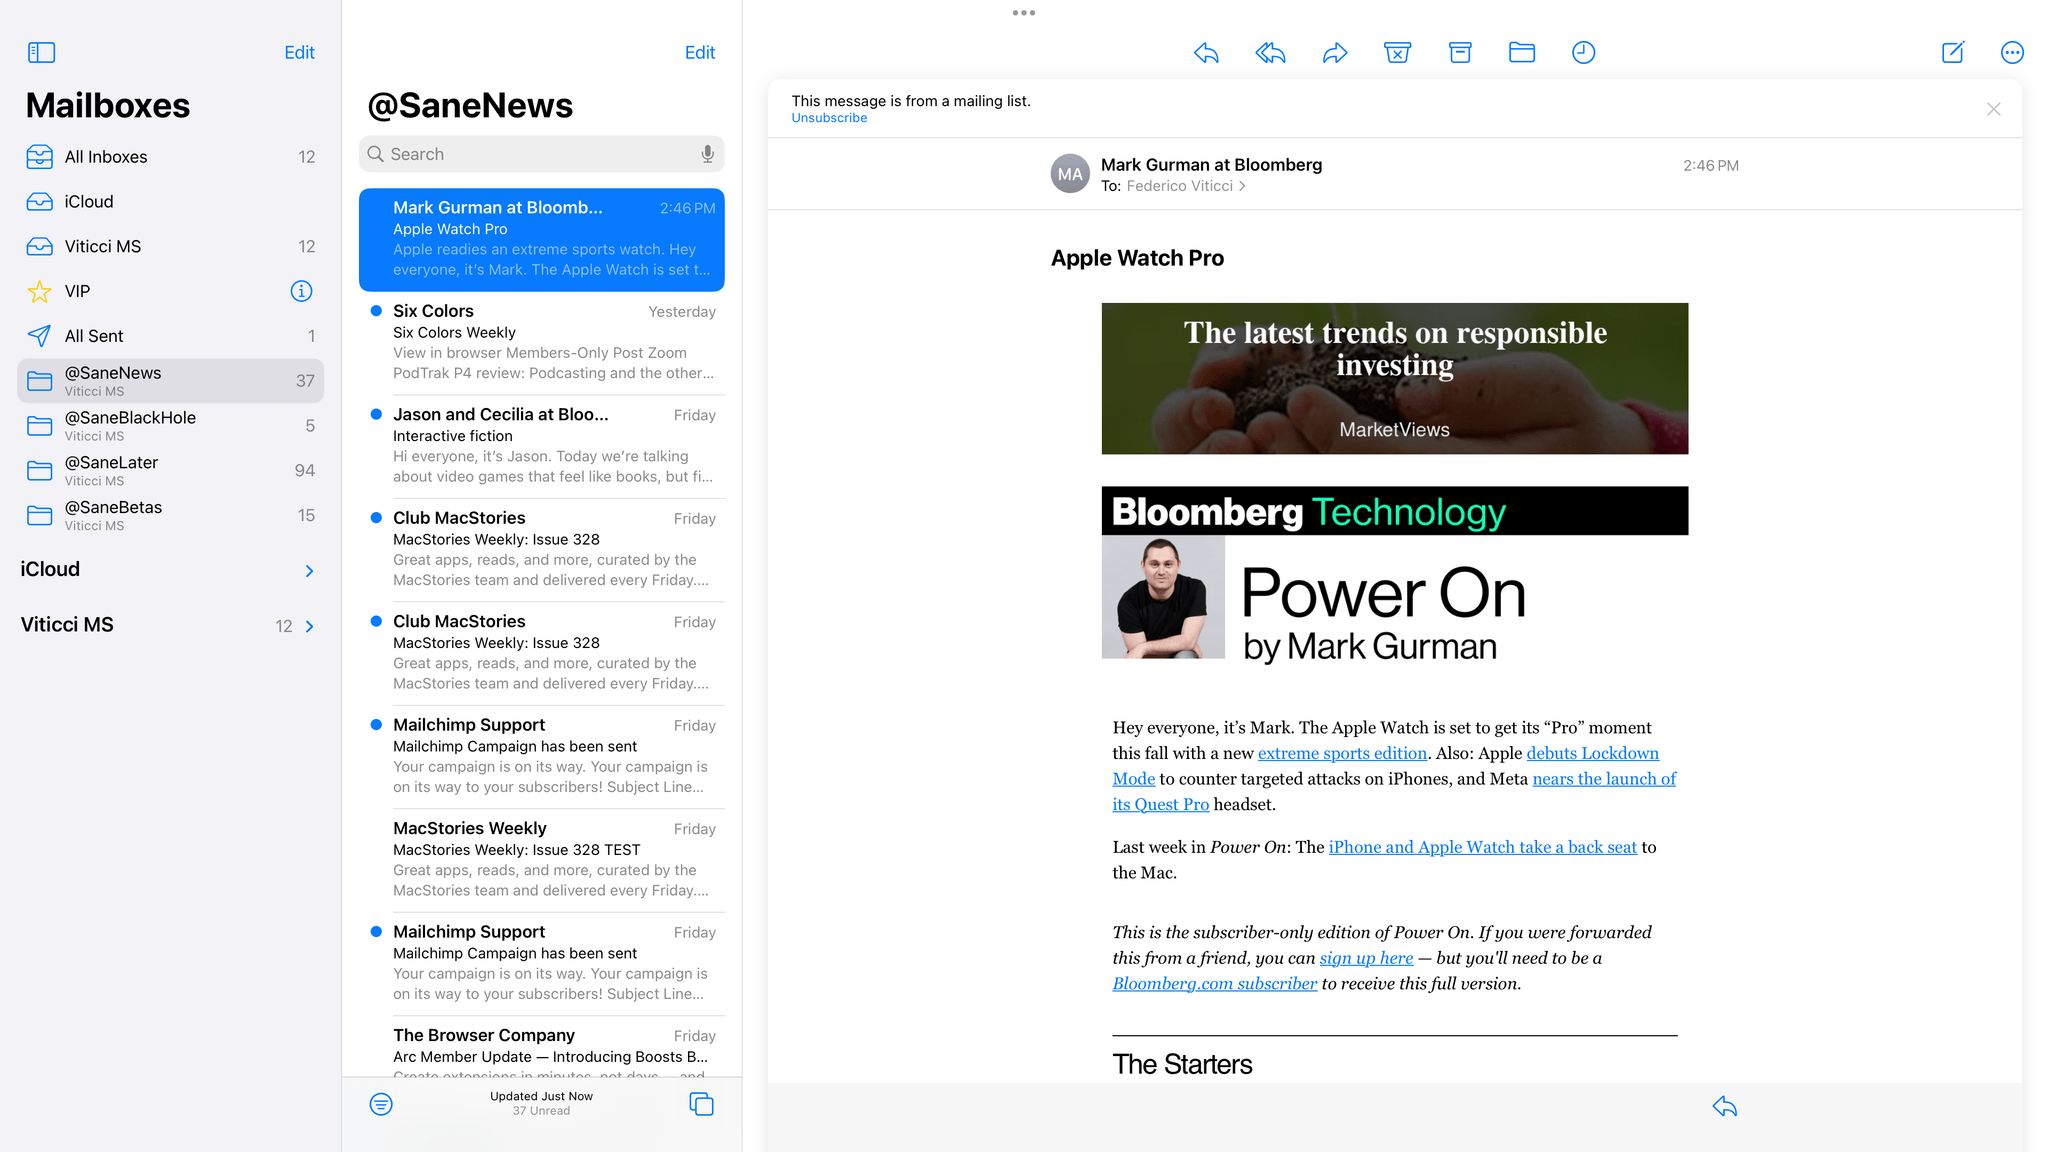Viewport: 2048px width, 1152px height.
Task: Click the sign up here link
Action: tap(1366, 958)
